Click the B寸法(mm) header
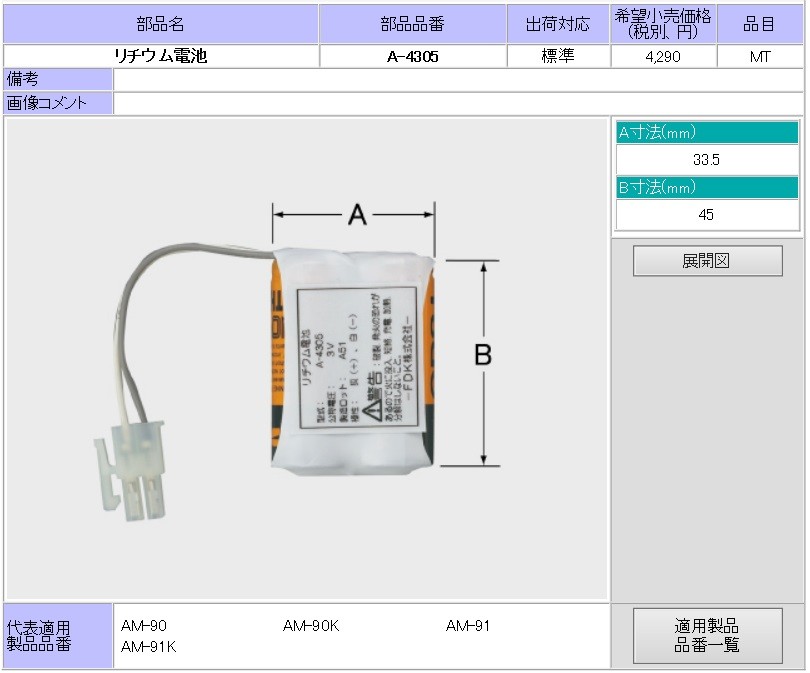 point(707,187)
